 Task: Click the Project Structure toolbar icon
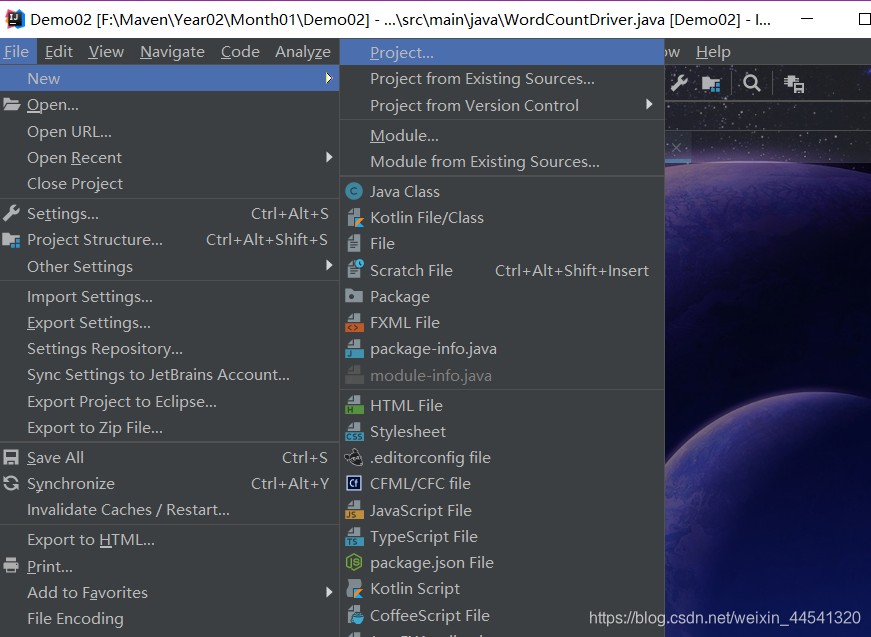tap(711, 84)
